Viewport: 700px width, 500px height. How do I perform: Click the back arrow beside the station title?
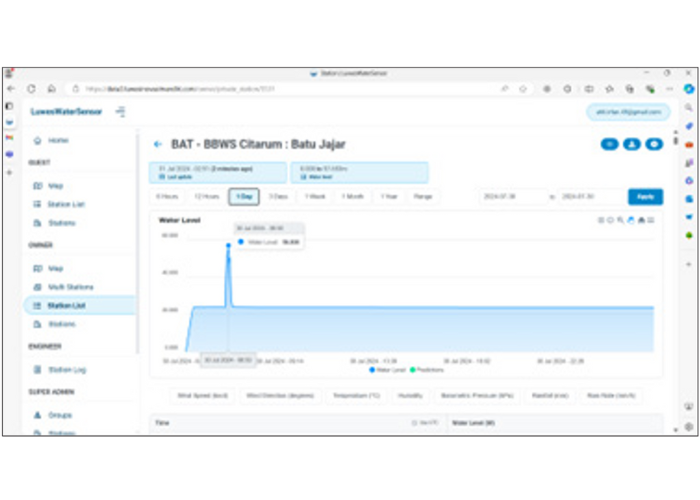tap(157, 145)
